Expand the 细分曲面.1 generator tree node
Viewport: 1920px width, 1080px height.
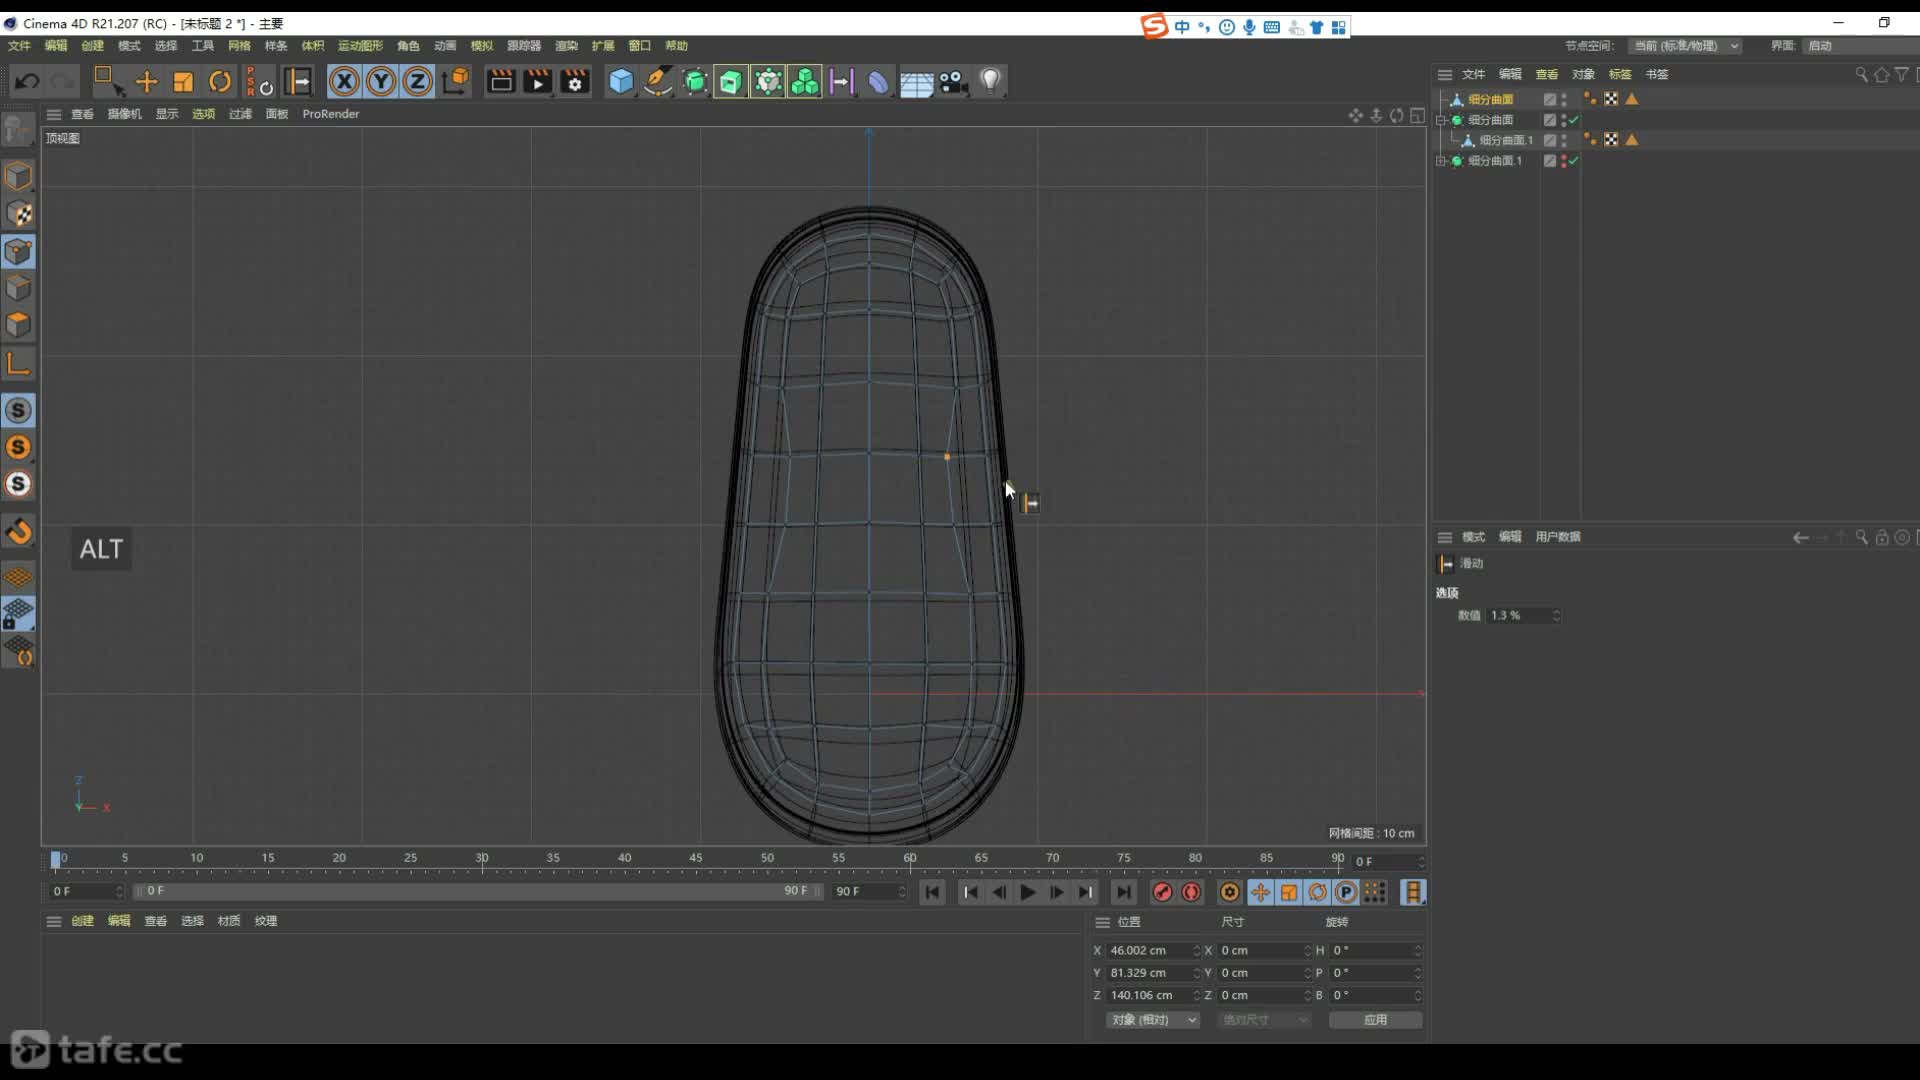[x=1442, y=161]
